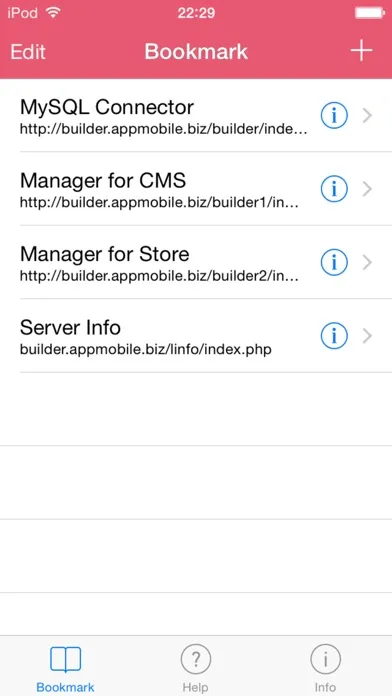This screenshot has height=696, width=392.
Task: Switch to the Bookmark tab
Action: coord(65,669)
